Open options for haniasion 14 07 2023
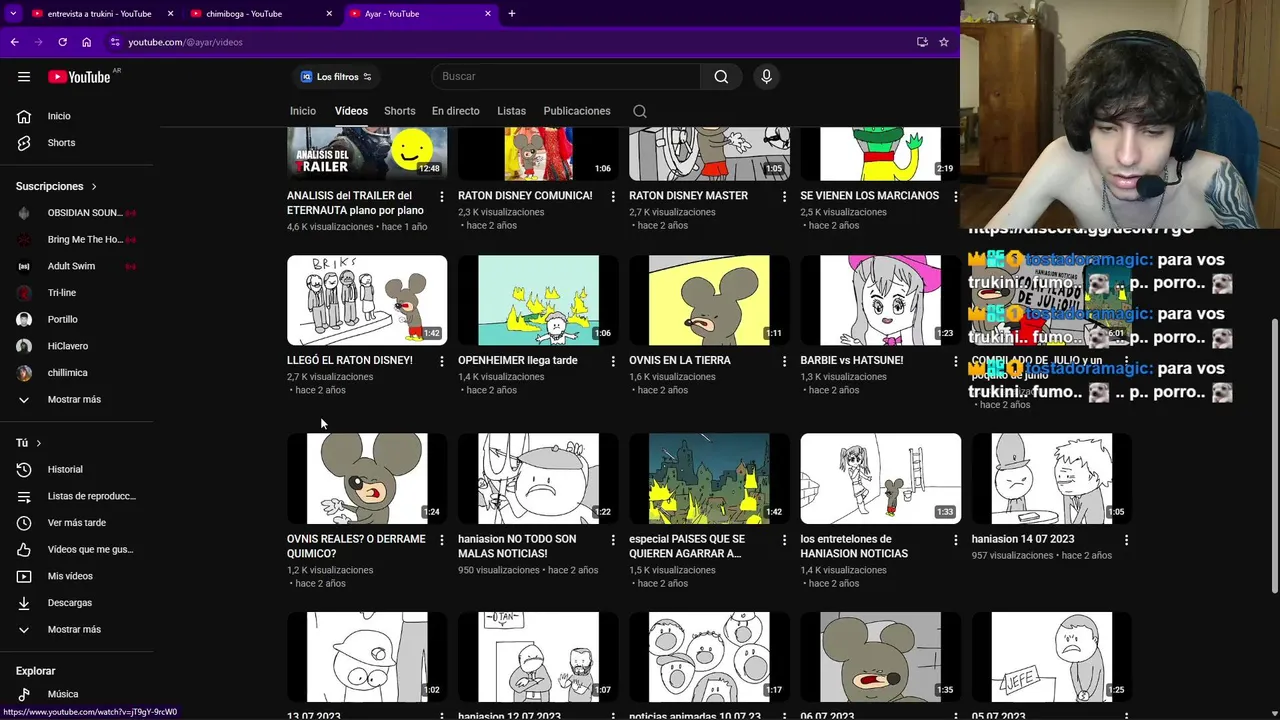Screen dimensions: 1280x720 1126,540
